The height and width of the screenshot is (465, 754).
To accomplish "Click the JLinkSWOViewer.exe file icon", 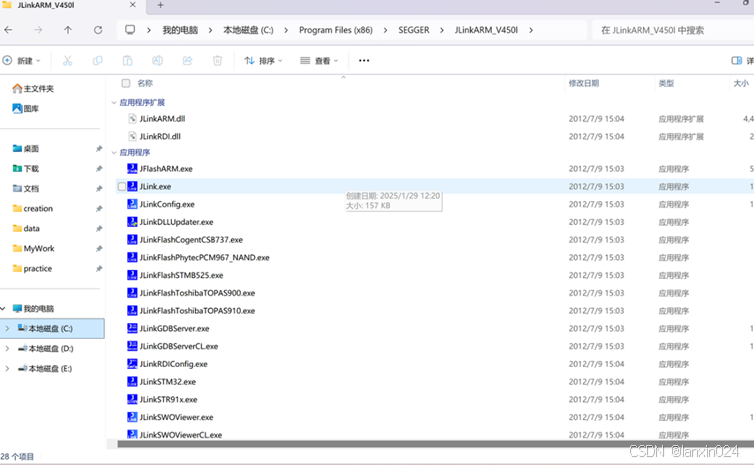I will [132, 417].
